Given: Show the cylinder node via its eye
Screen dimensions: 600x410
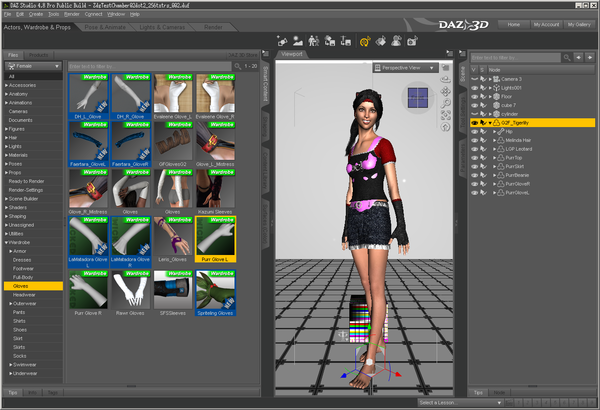Looking at the screenshot, I should click(474, 114).
